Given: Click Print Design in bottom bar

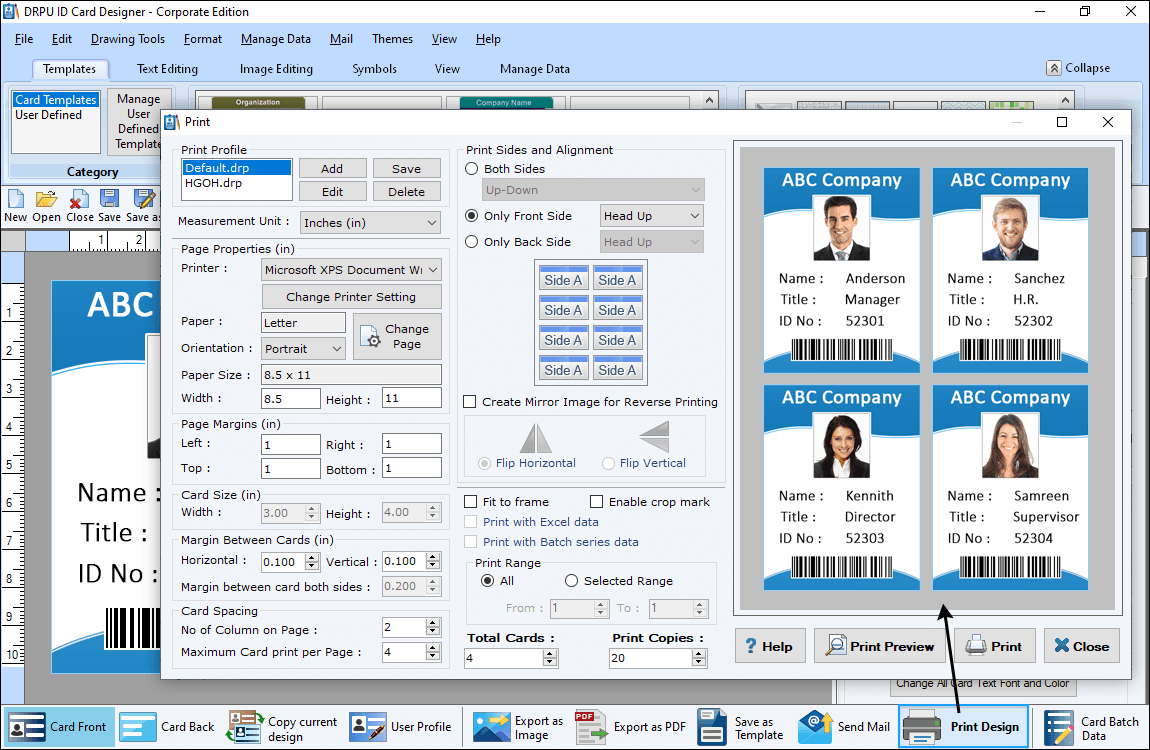Looking at the screenshot, I should pos(963,727).
